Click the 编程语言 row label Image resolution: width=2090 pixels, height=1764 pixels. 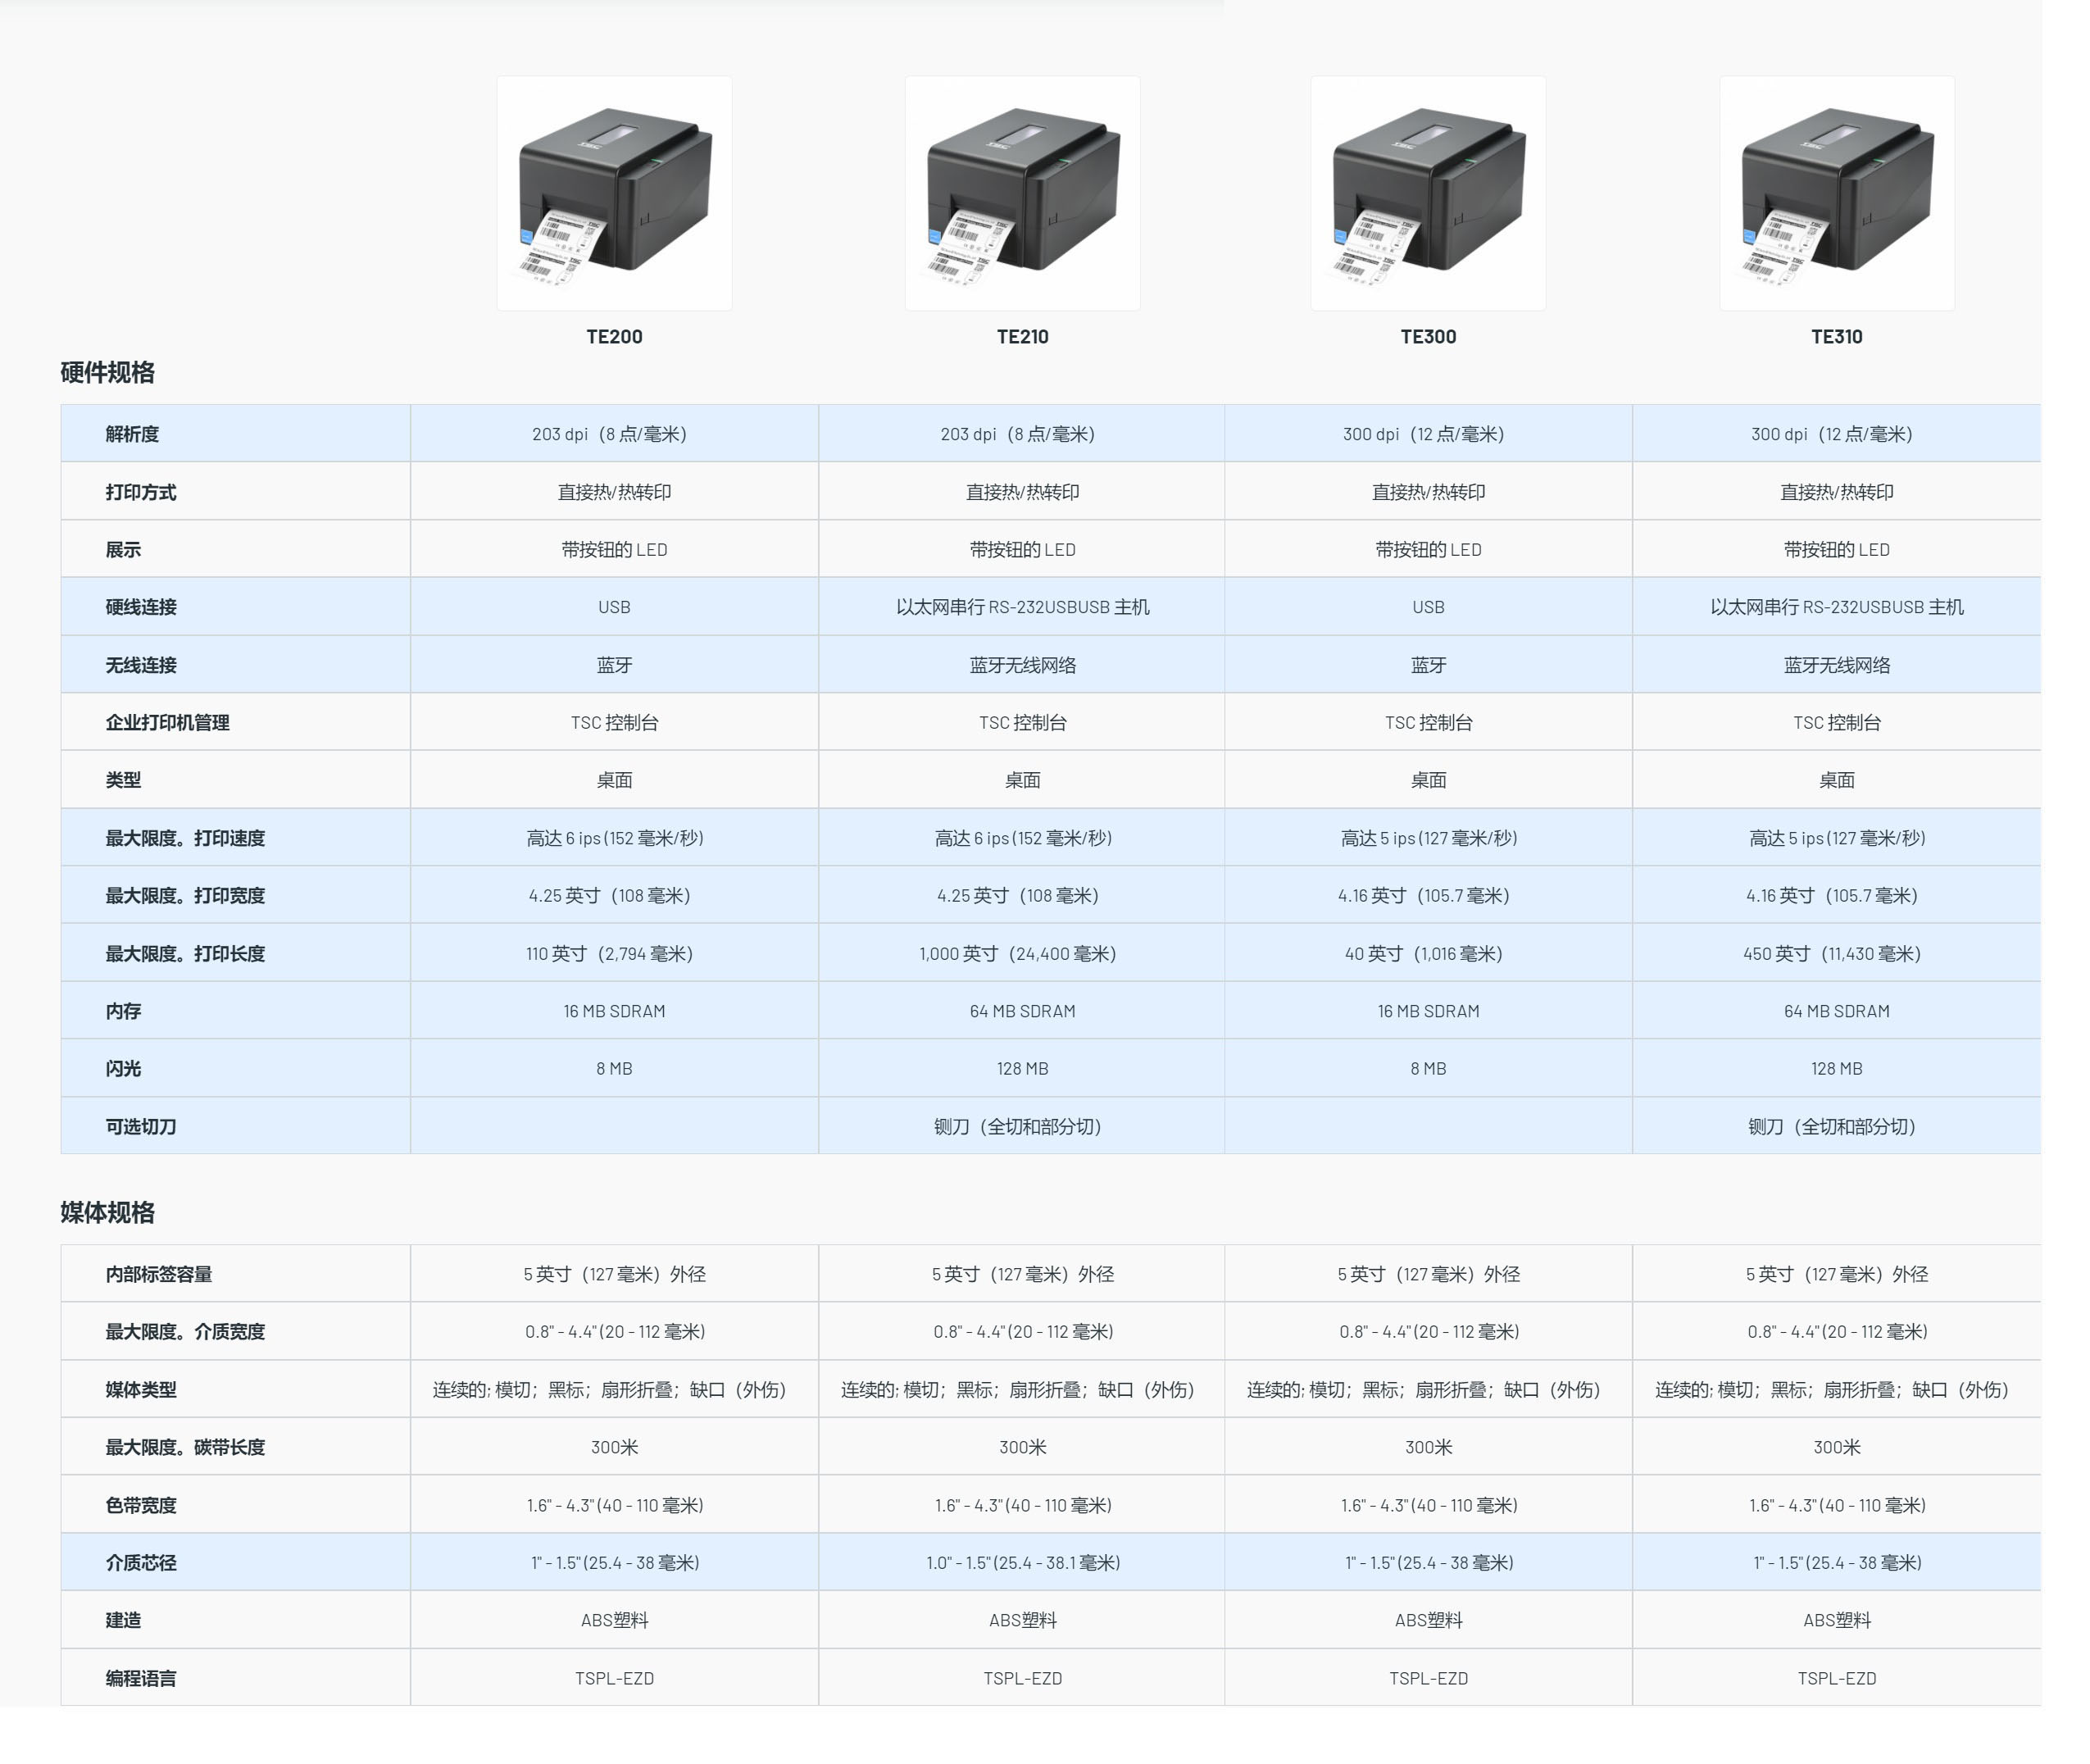click(141, 1679)
